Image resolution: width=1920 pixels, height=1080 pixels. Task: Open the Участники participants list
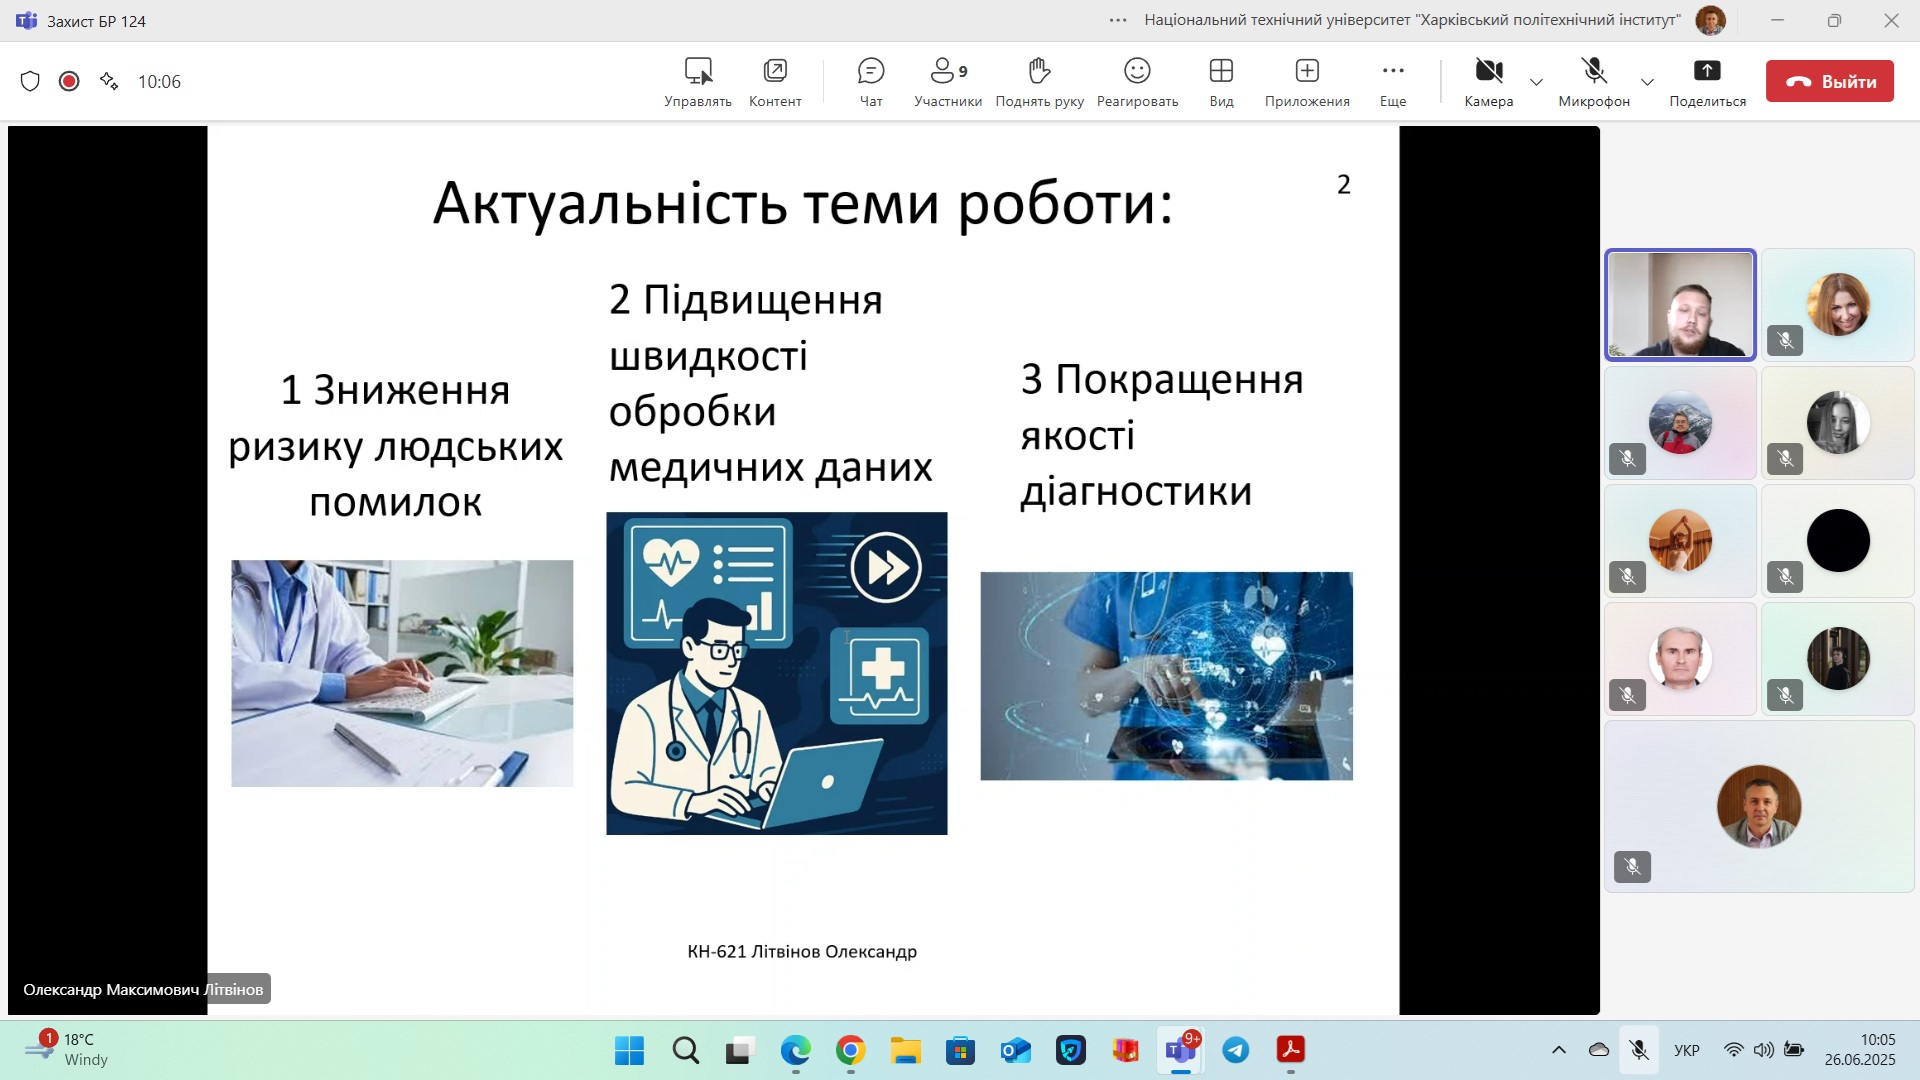(947, 81)
